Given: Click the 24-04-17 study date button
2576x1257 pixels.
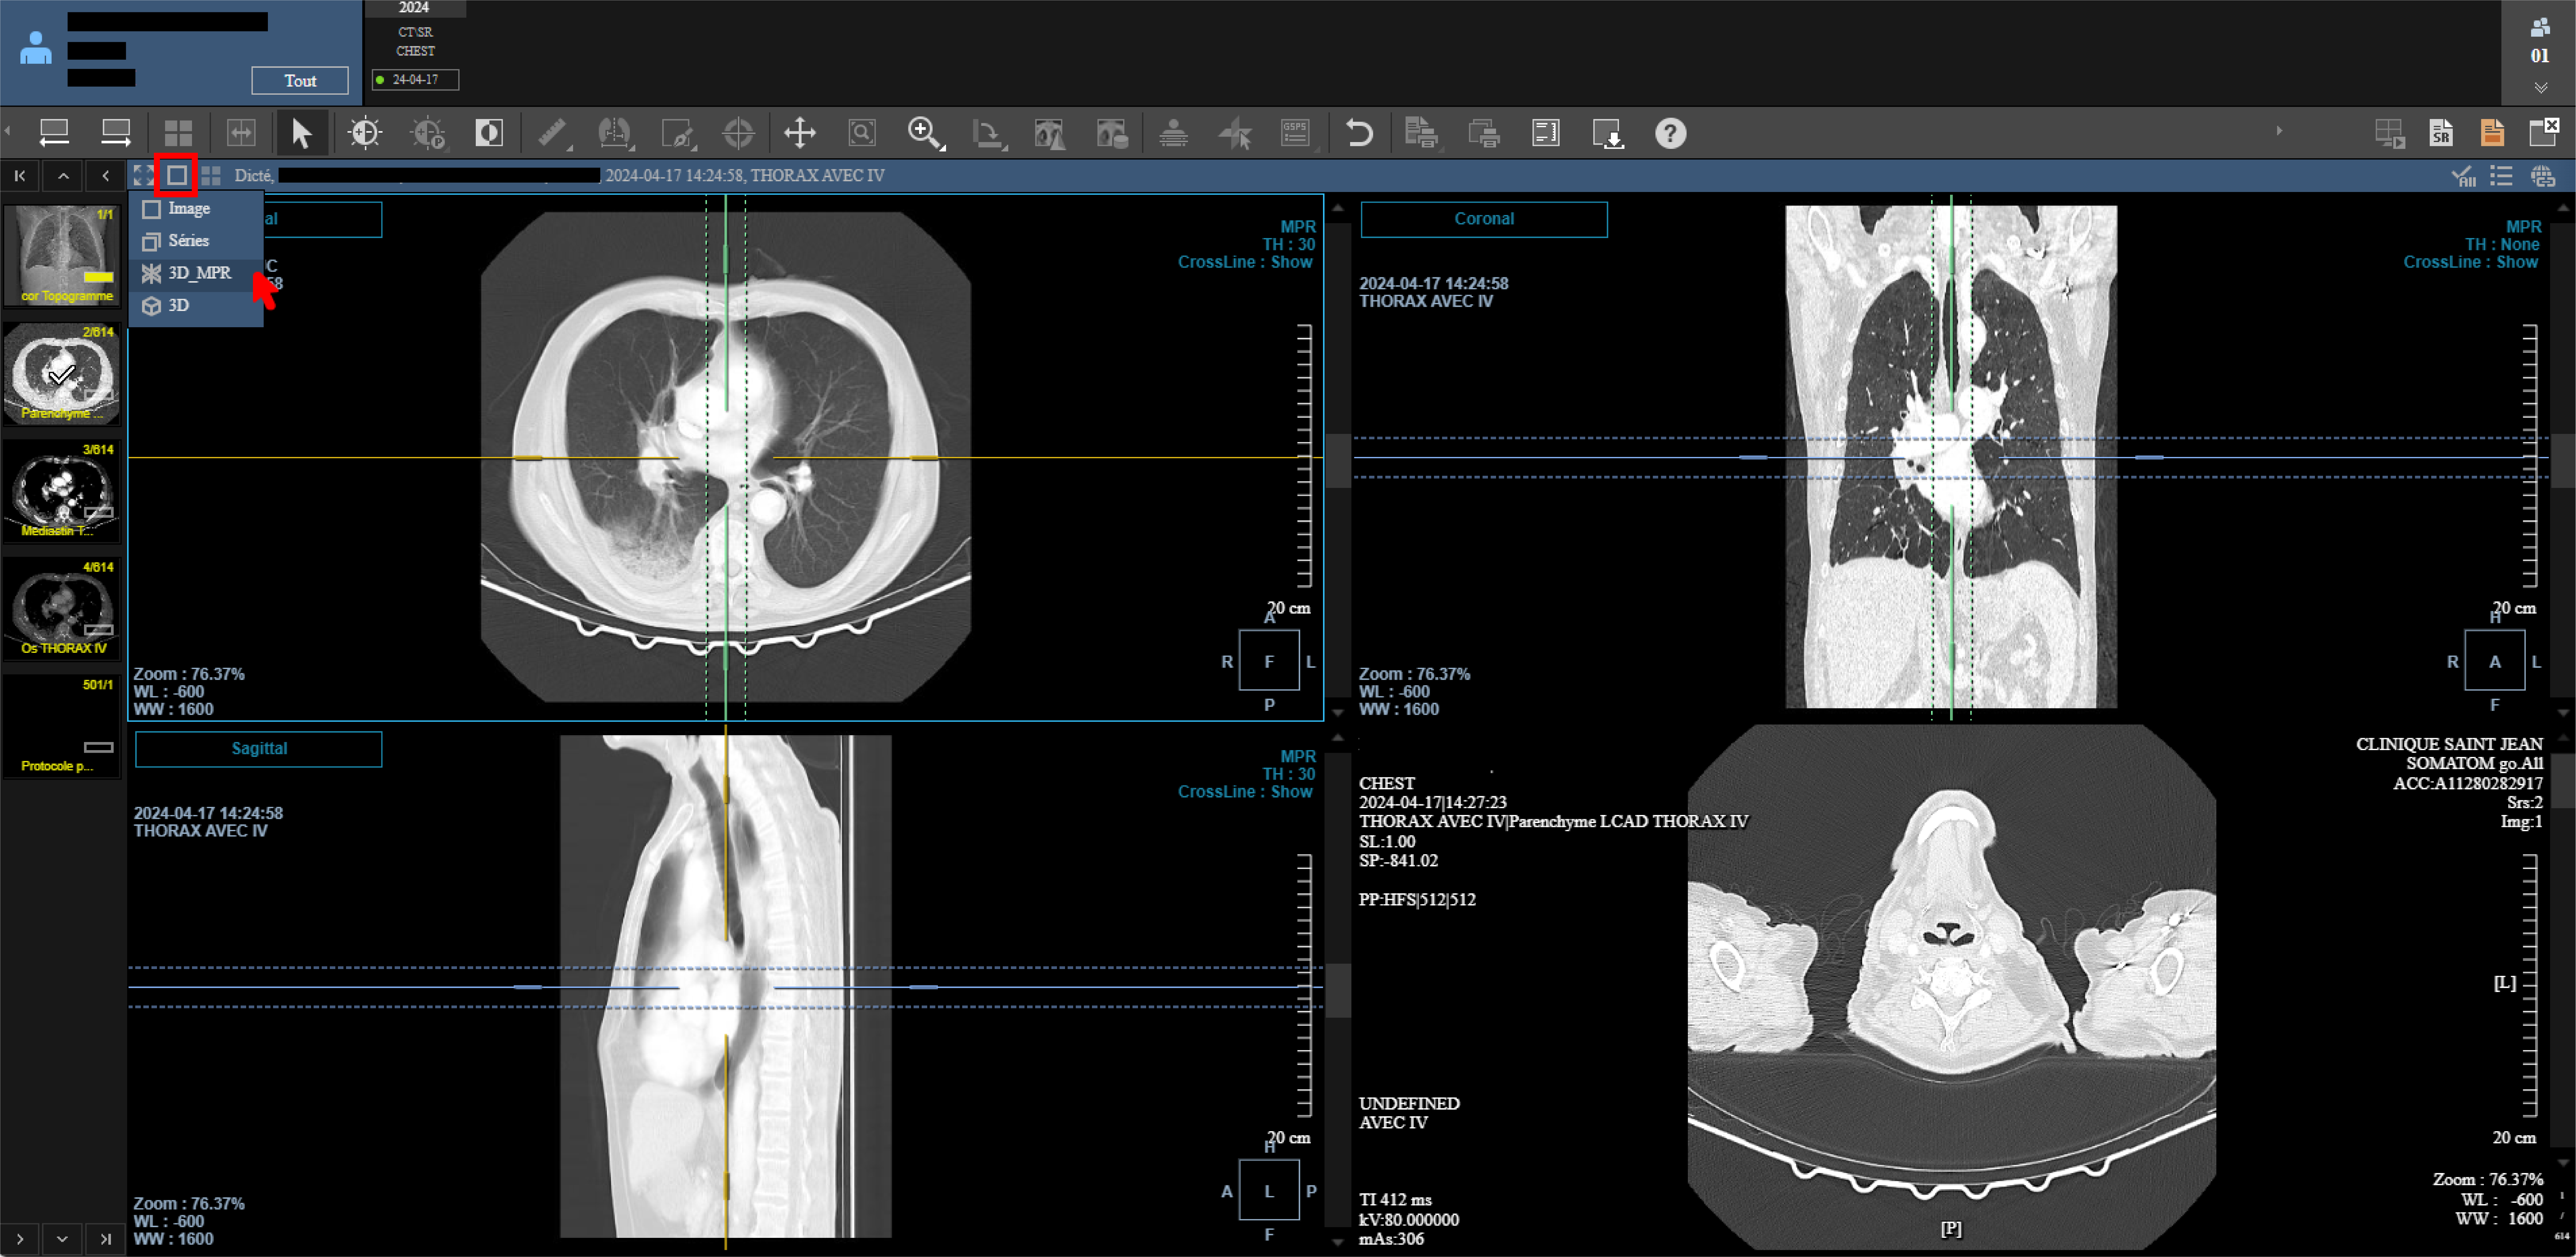Looking at the screenshot, I should 415,80.
